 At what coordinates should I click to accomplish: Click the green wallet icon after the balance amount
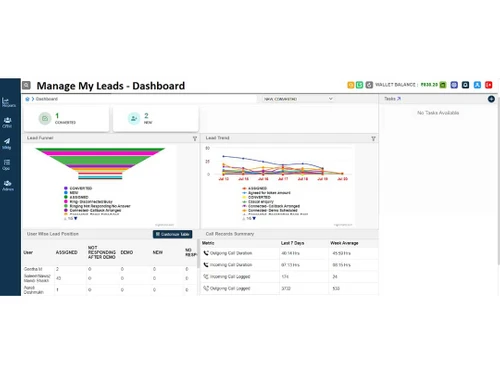[443, 85]
